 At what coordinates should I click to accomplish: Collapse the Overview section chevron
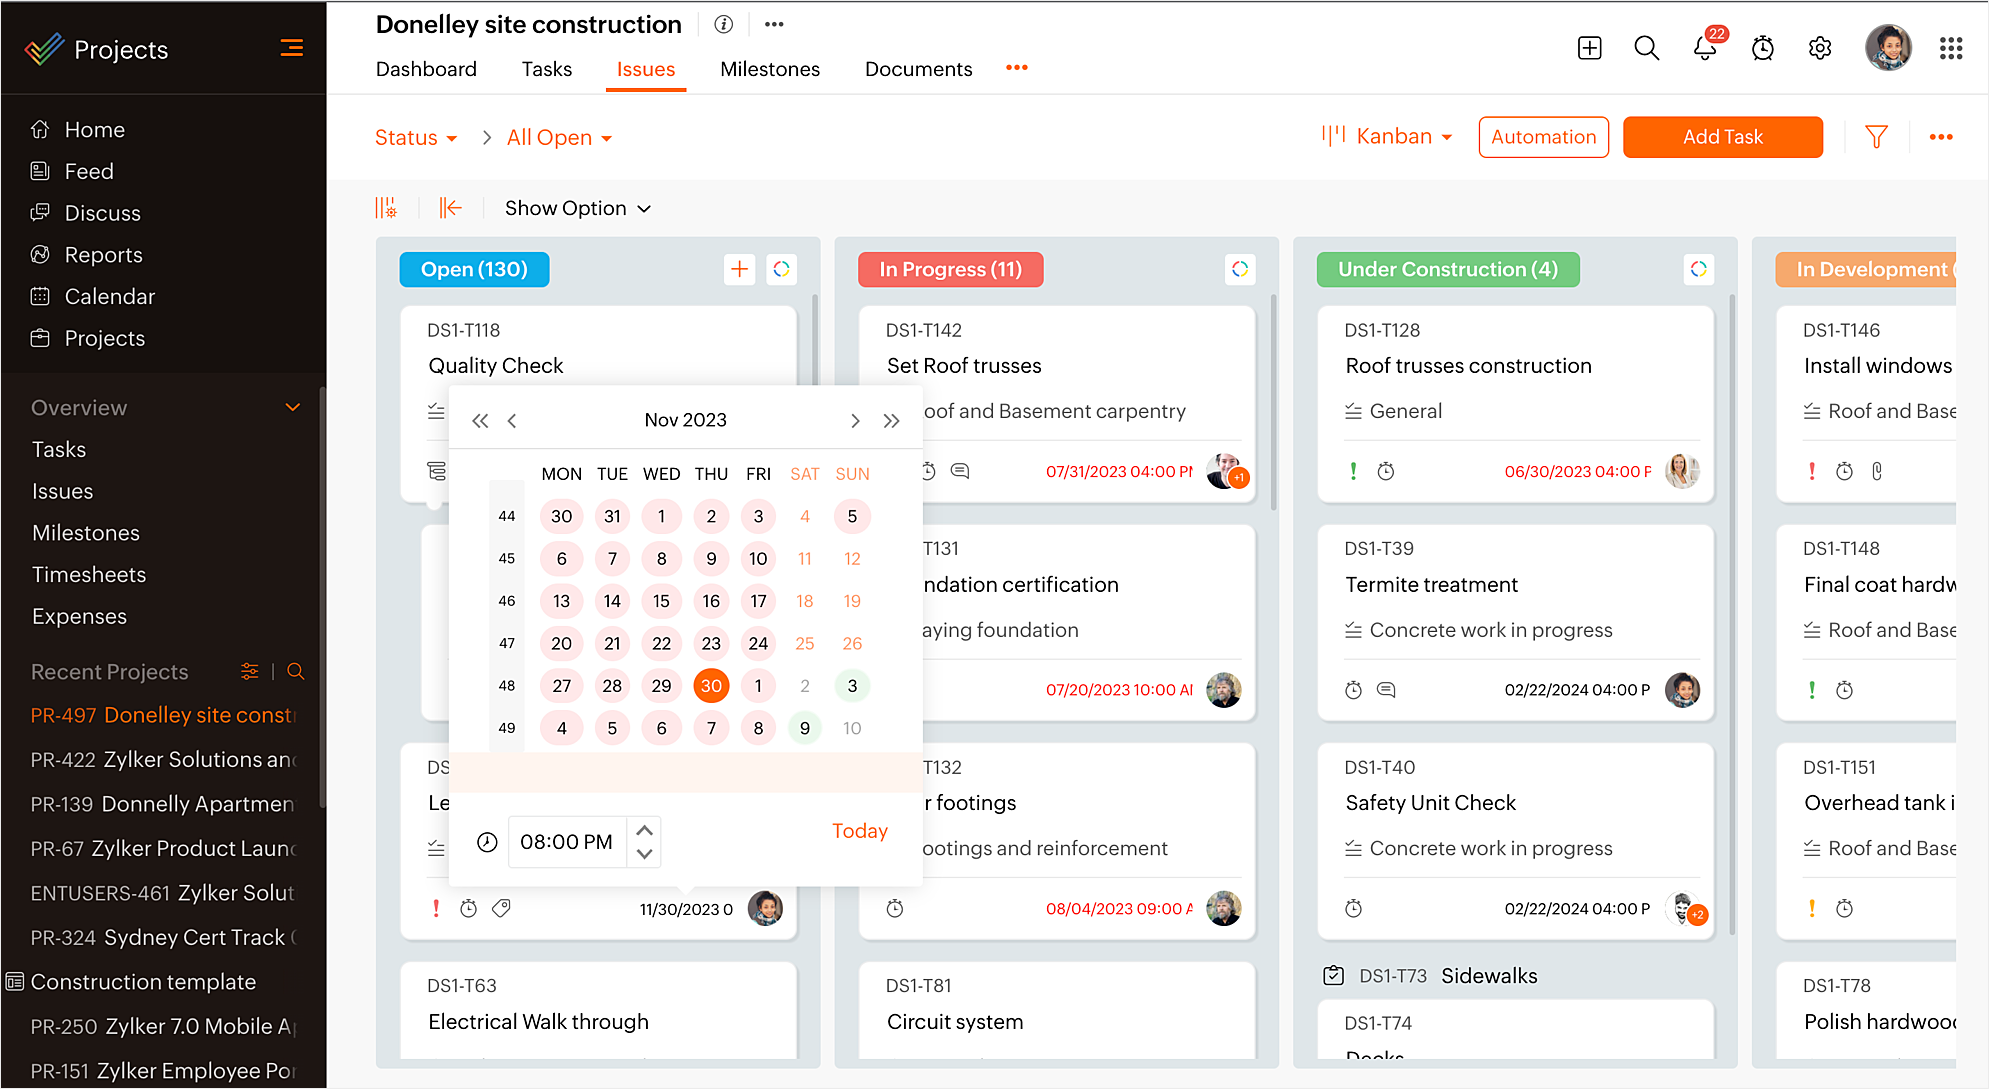[292, 407]
